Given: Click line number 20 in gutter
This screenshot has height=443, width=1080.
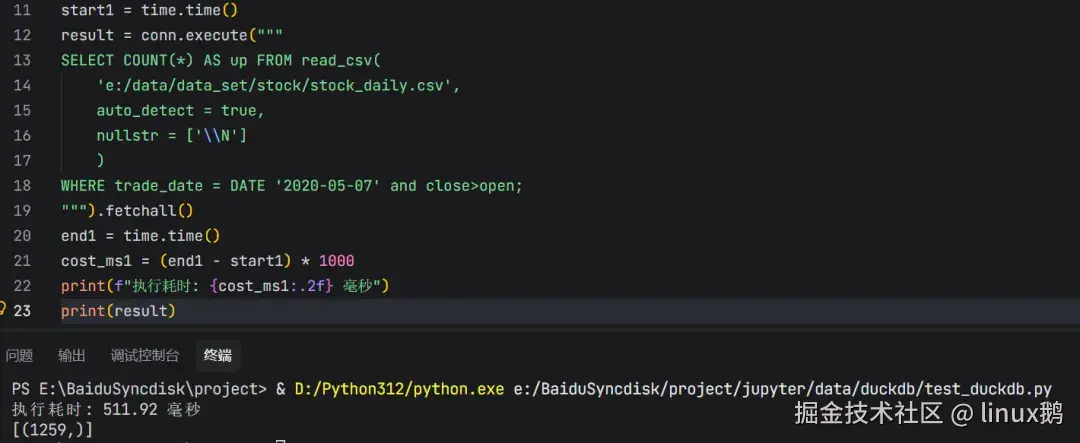Looking at the screenshot, I should point(22,236).
